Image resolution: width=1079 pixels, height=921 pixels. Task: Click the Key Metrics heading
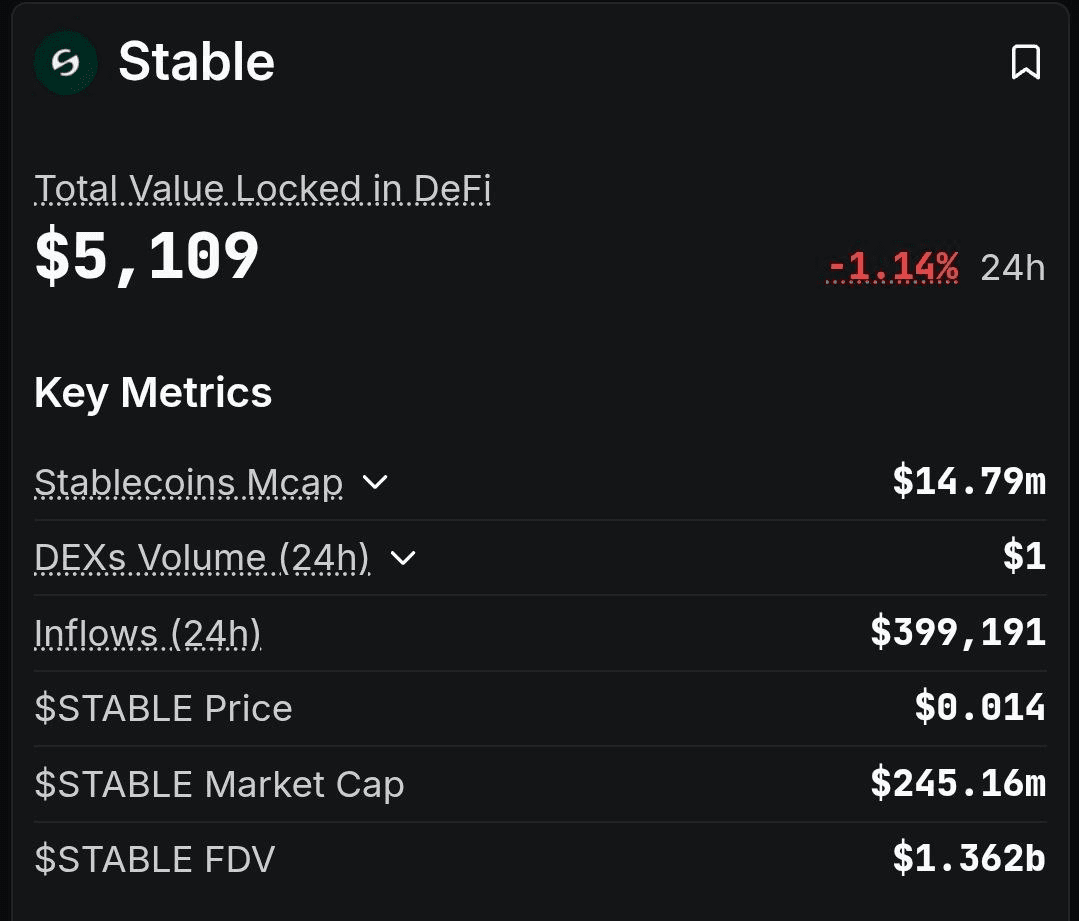[x=153, y=392]
